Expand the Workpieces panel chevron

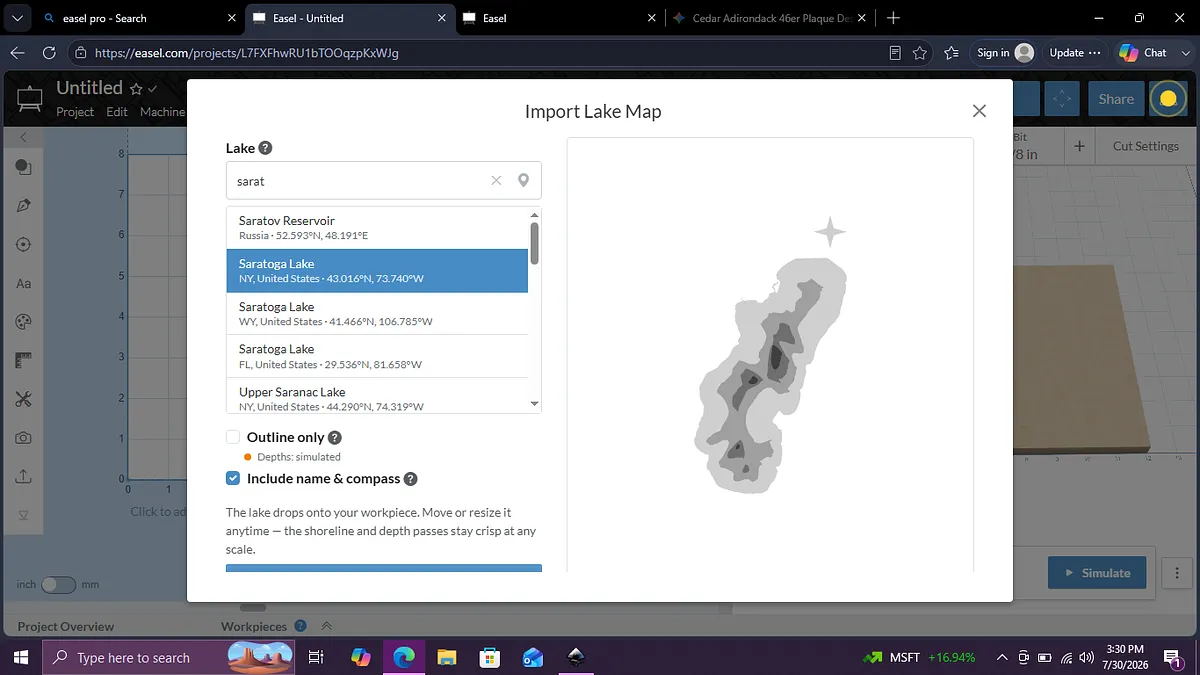(326, 627)
